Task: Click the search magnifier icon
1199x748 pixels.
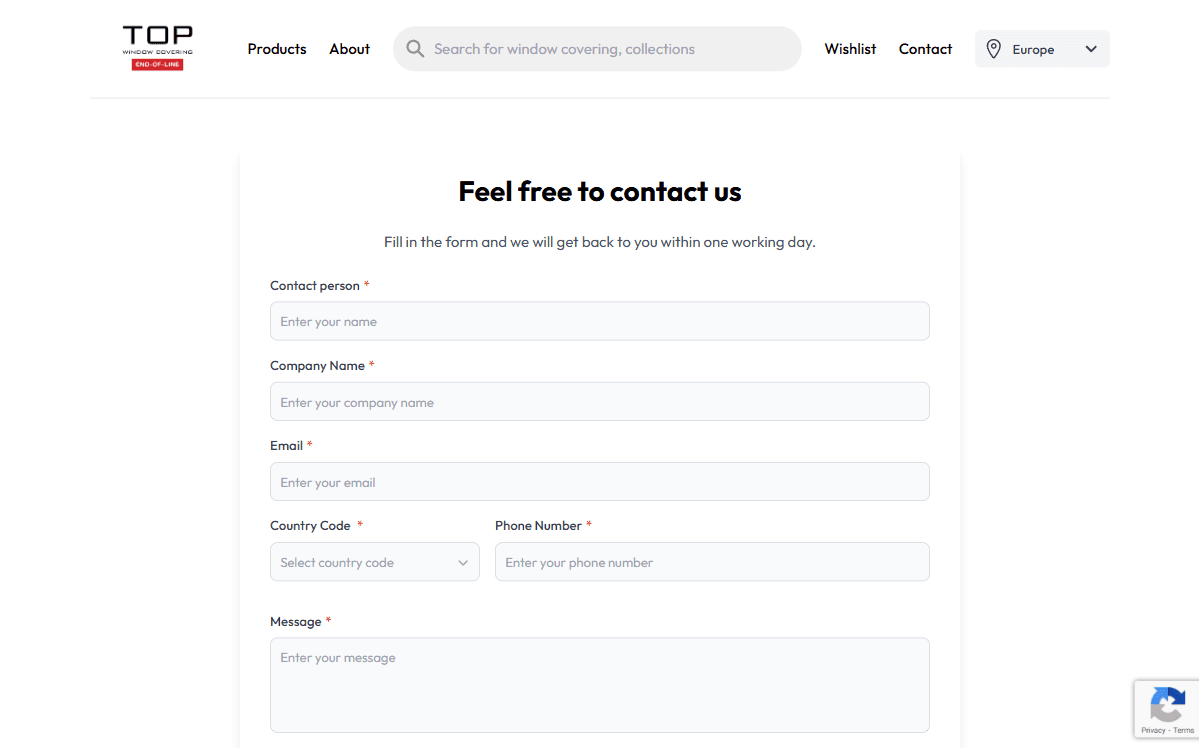Action: tap(415, 49)
